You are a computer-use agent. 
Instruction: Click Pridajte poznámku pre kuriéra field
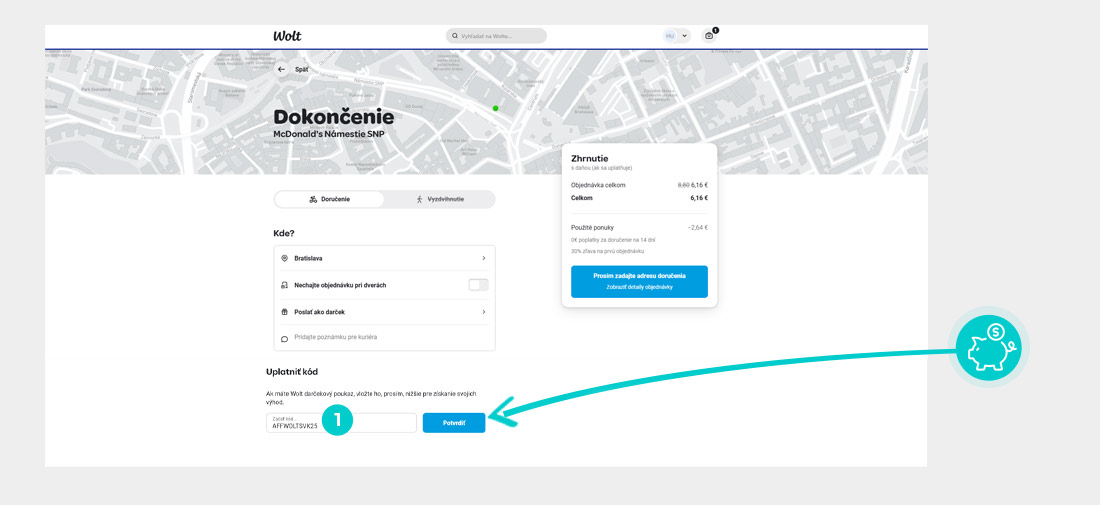click(384, 338)
